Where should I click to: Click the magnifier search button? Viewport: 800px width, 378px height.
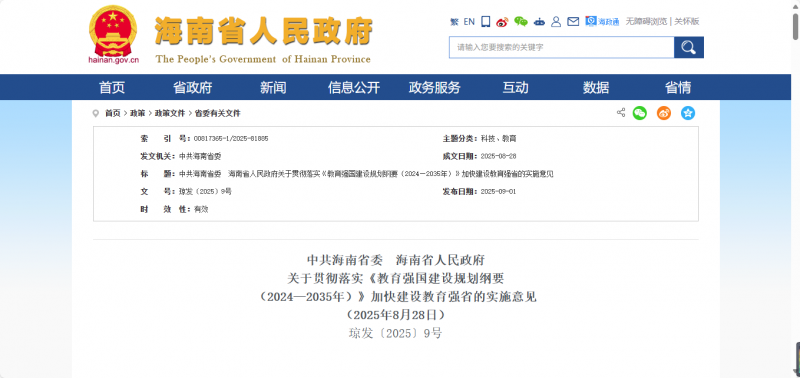(x=689, y=47)
